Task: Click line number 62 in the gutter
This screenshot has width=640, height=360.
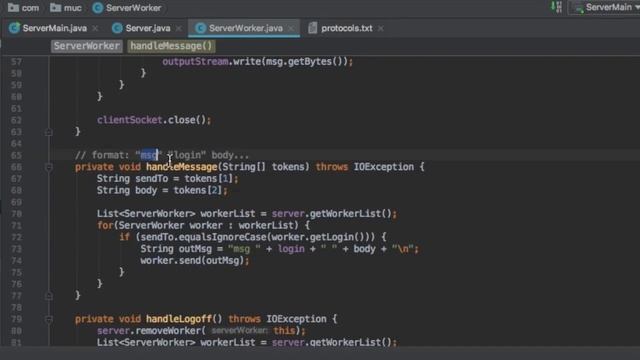Action: (16, 120)
